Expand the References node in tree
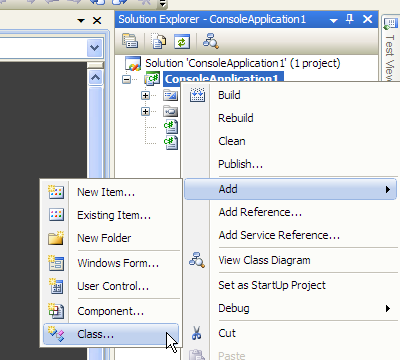The width and height of the screenshot is (400, 360). click(145, 111)
